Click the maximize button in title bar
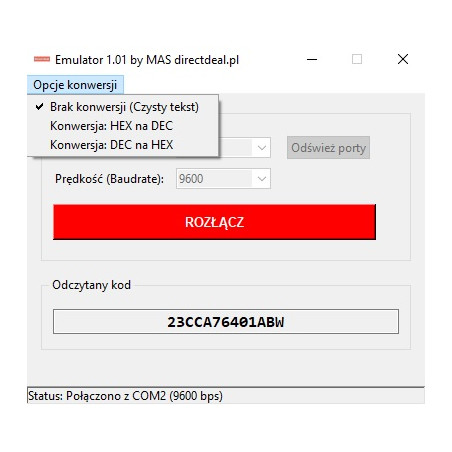452x452 pixels. click(x=357, y=60)
